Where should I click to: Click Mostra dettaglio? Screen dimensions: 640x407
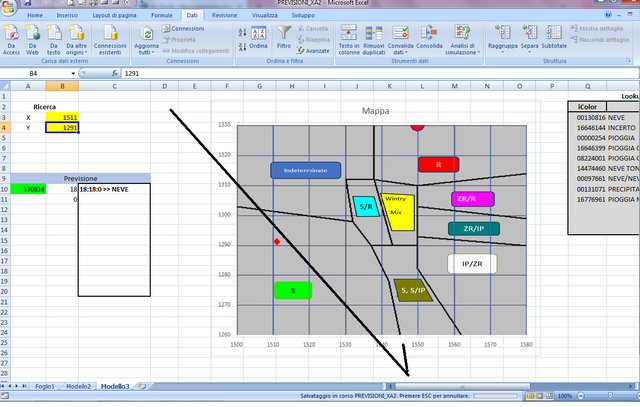(597, 29)
